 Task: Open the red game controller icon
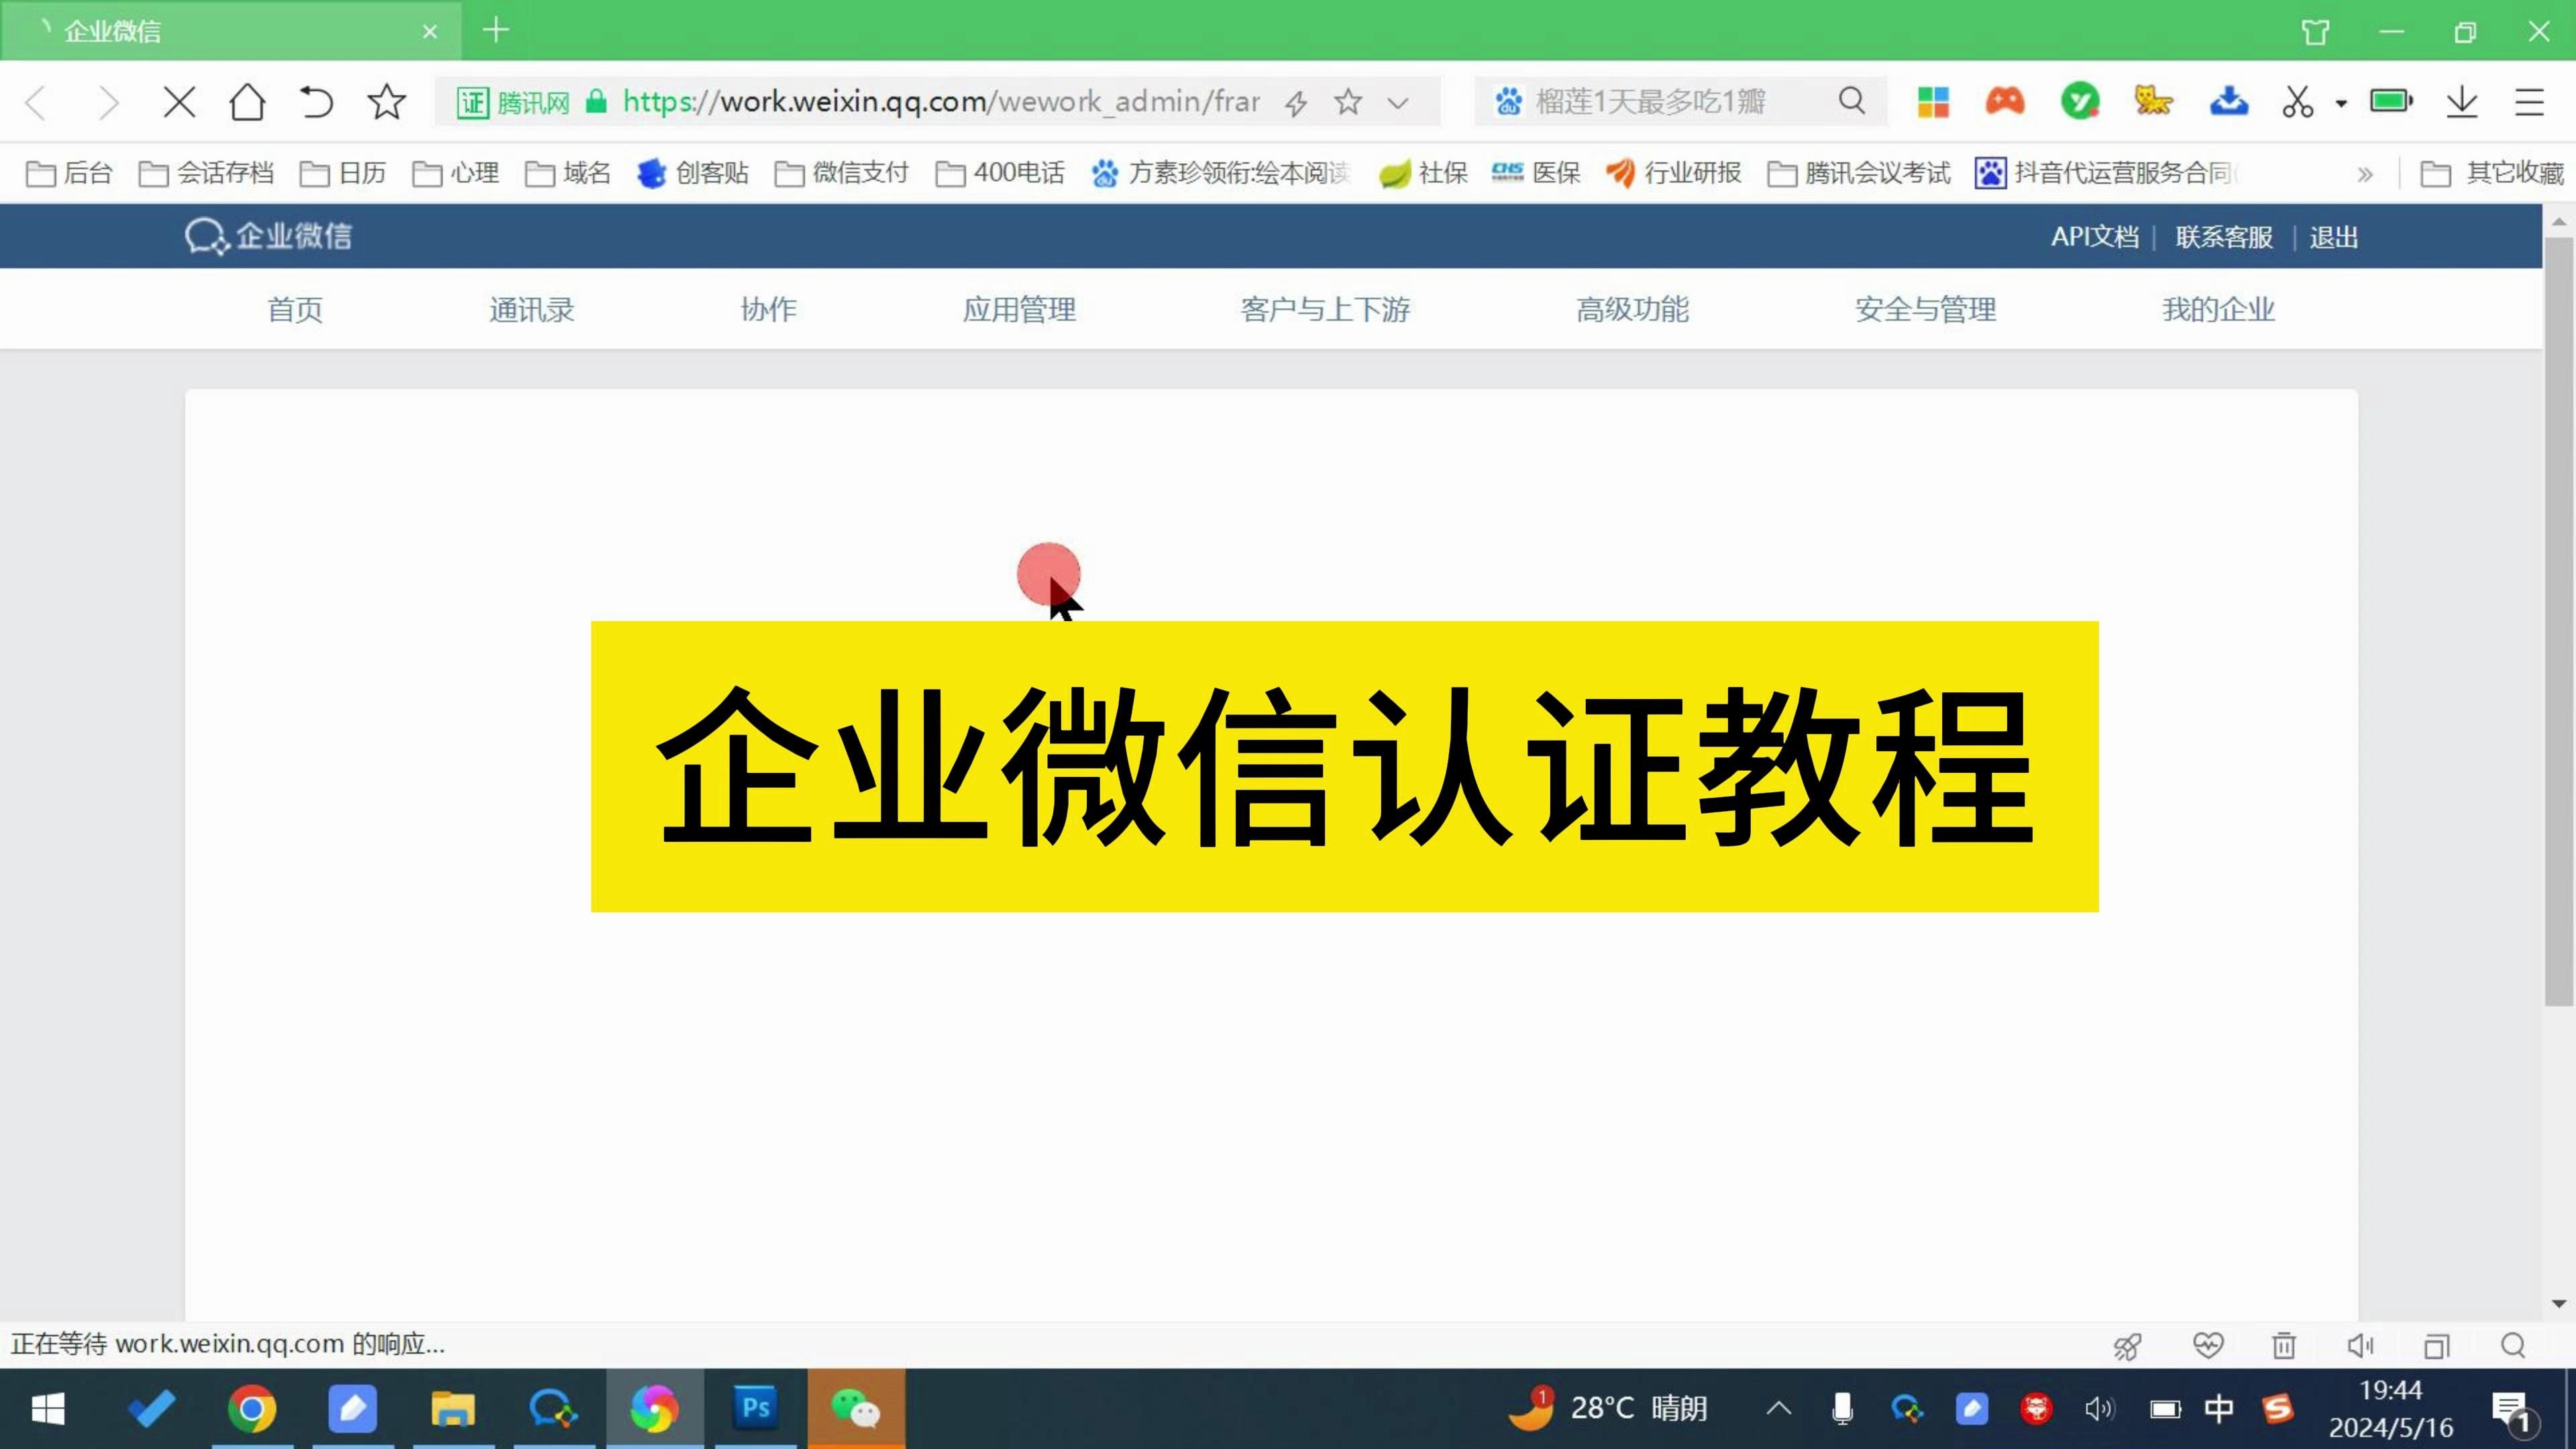click(2005, 101)
